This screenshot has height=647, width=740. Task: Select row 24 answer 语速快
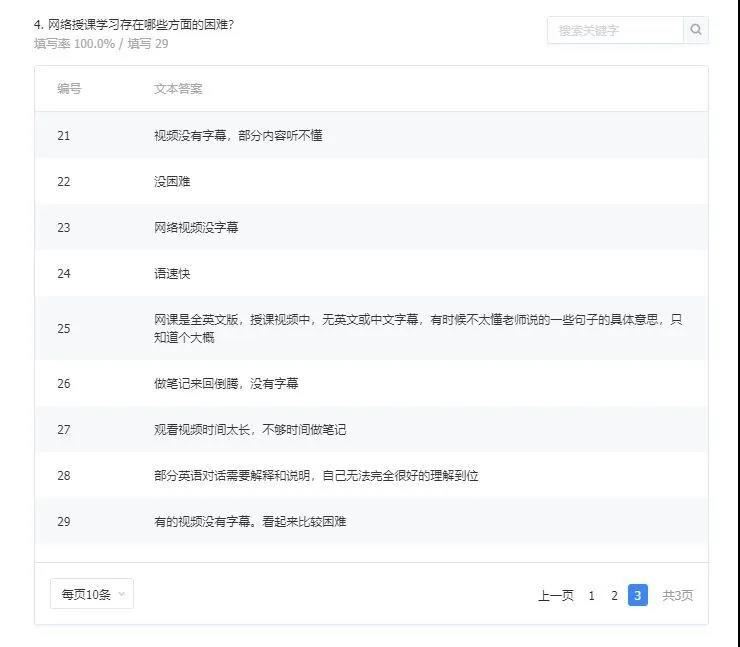[x=172, y=273]
